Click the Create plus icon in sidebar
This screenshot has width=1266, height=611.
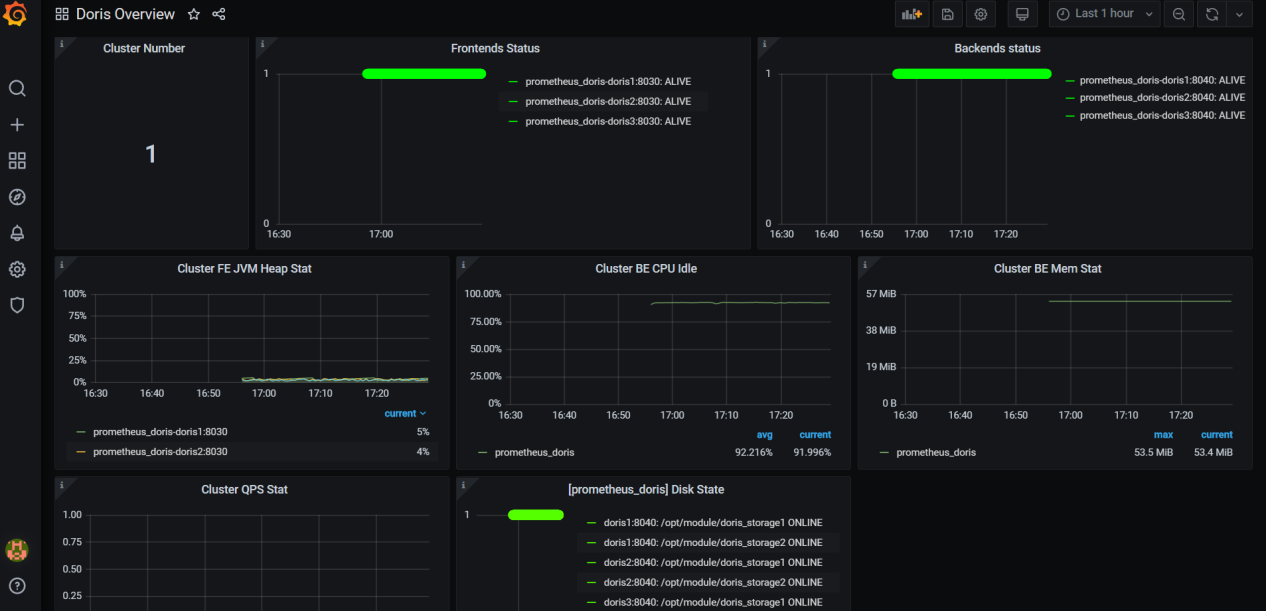click(17, 125)
